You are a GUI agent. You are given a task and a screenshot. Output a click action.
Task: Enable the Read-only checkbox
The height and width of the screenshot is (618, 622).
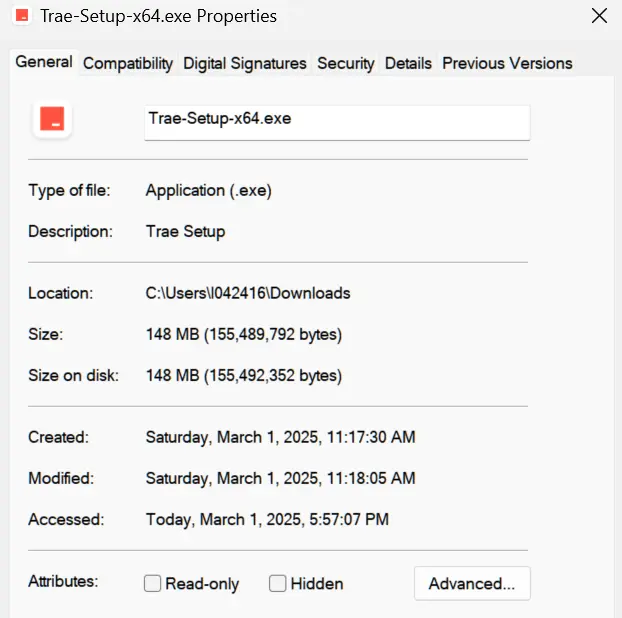152,583
